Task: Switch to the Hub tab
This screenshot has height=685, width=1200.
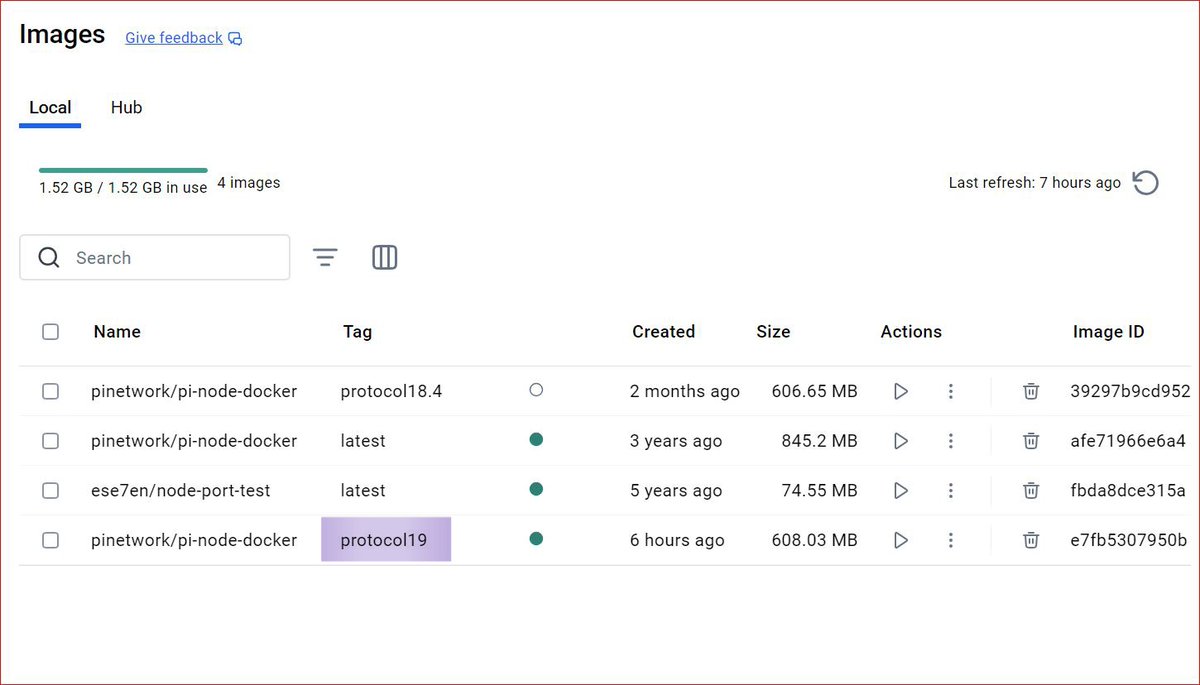Action: [x=126, y=108]
